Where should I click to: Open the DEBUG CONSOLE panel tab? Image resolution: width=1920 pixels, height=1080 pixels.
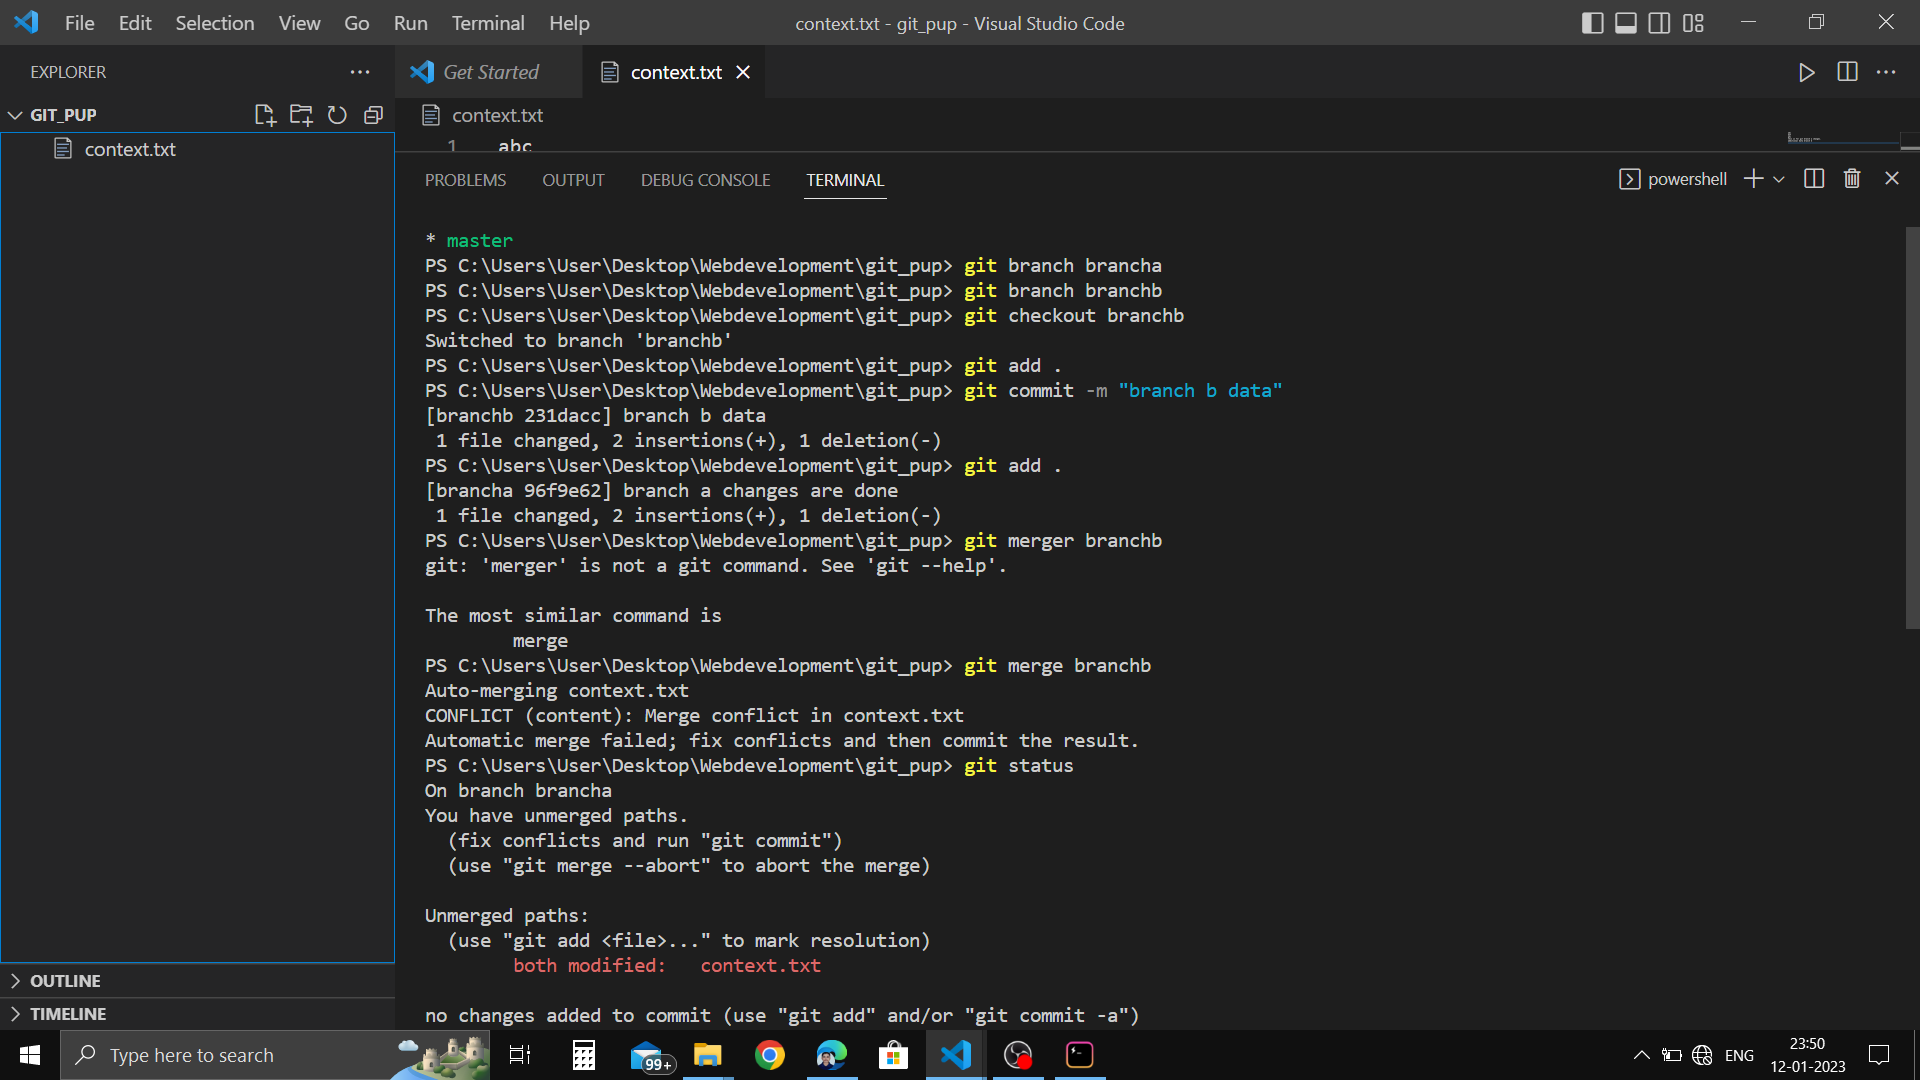pyautogui.click(x=705, y=180)
